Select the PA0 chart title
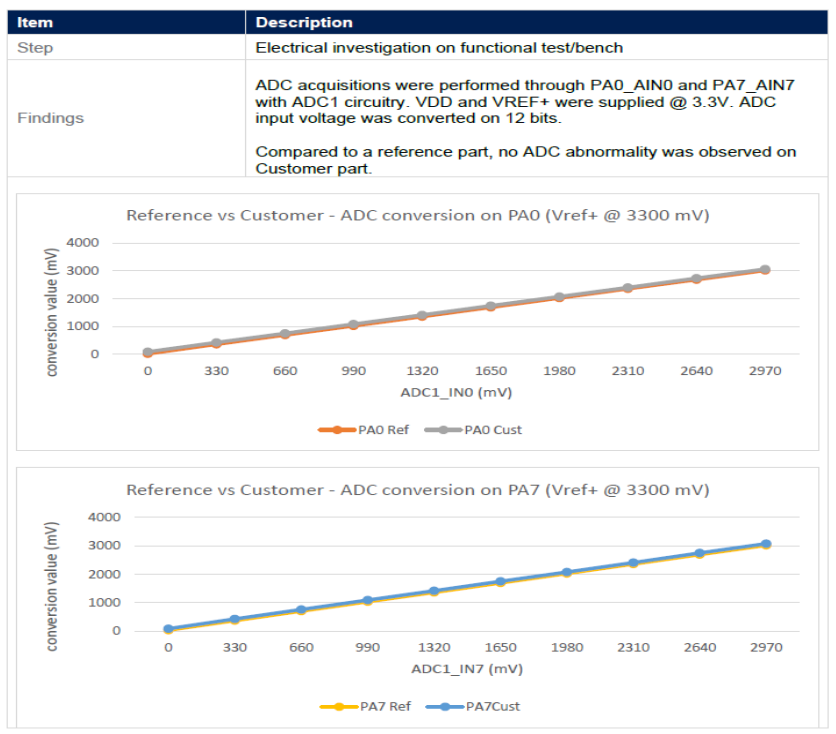 click(x=417, y=215)
